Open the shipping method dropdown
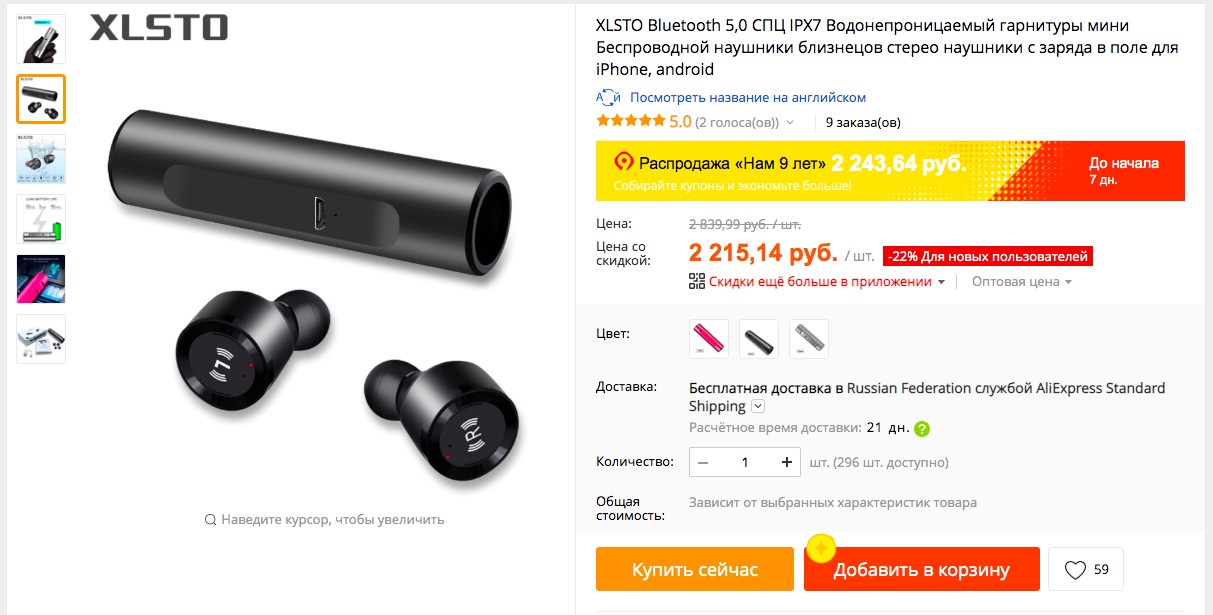 point(758,406)
